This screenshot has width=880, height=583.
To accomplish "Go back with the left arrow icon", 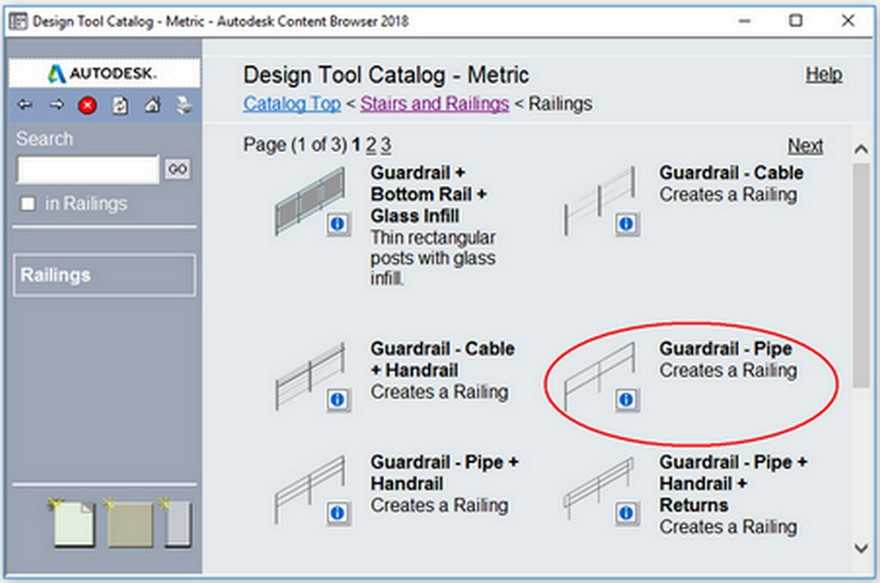I will [25, 105].
